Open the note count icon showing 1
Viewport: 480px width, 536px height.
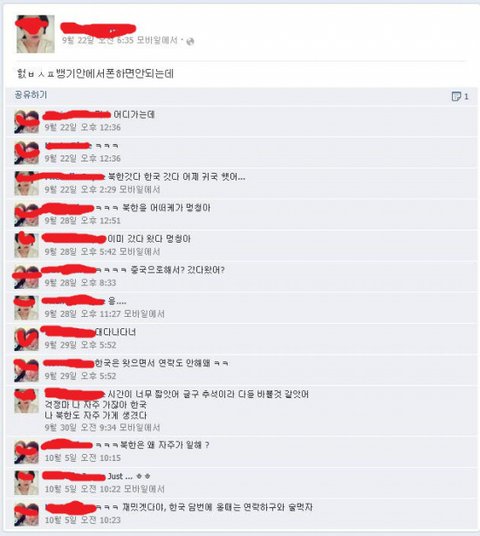(x=460, y=96)
